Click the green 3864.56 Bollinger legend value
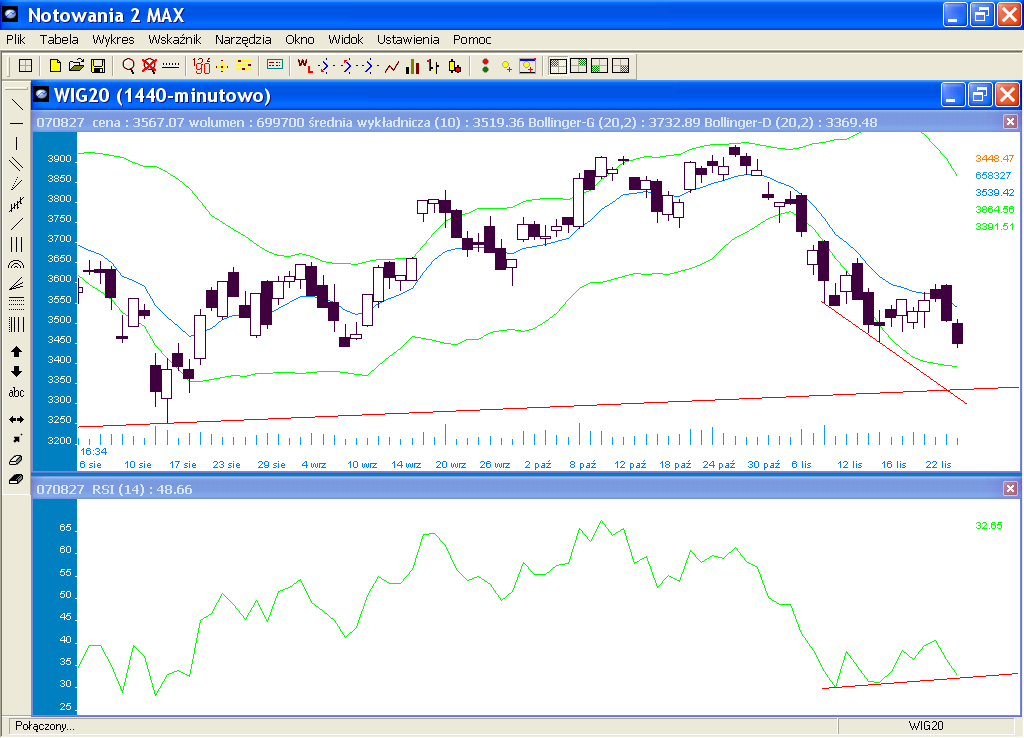1024x738 pixels. pyautogui.click(x=995, y=210)
